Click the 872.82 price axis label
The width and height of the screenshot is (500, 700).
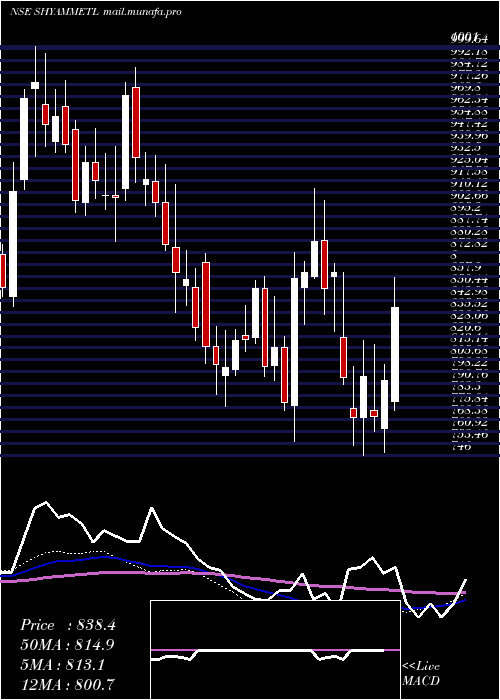468,244
